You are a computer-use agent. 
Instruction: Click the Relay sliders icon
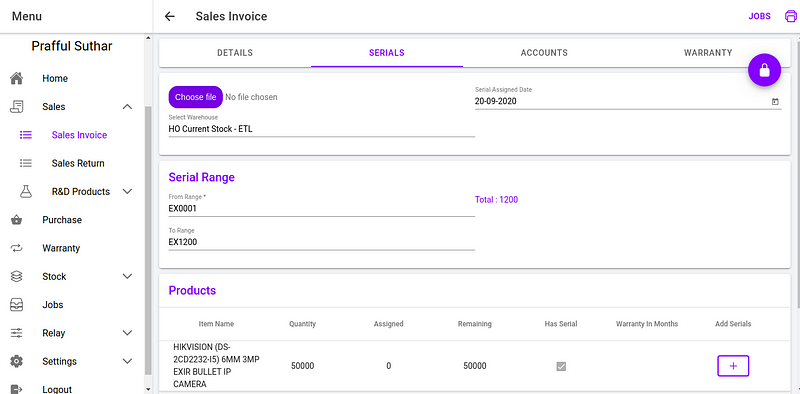coord(17,333)
